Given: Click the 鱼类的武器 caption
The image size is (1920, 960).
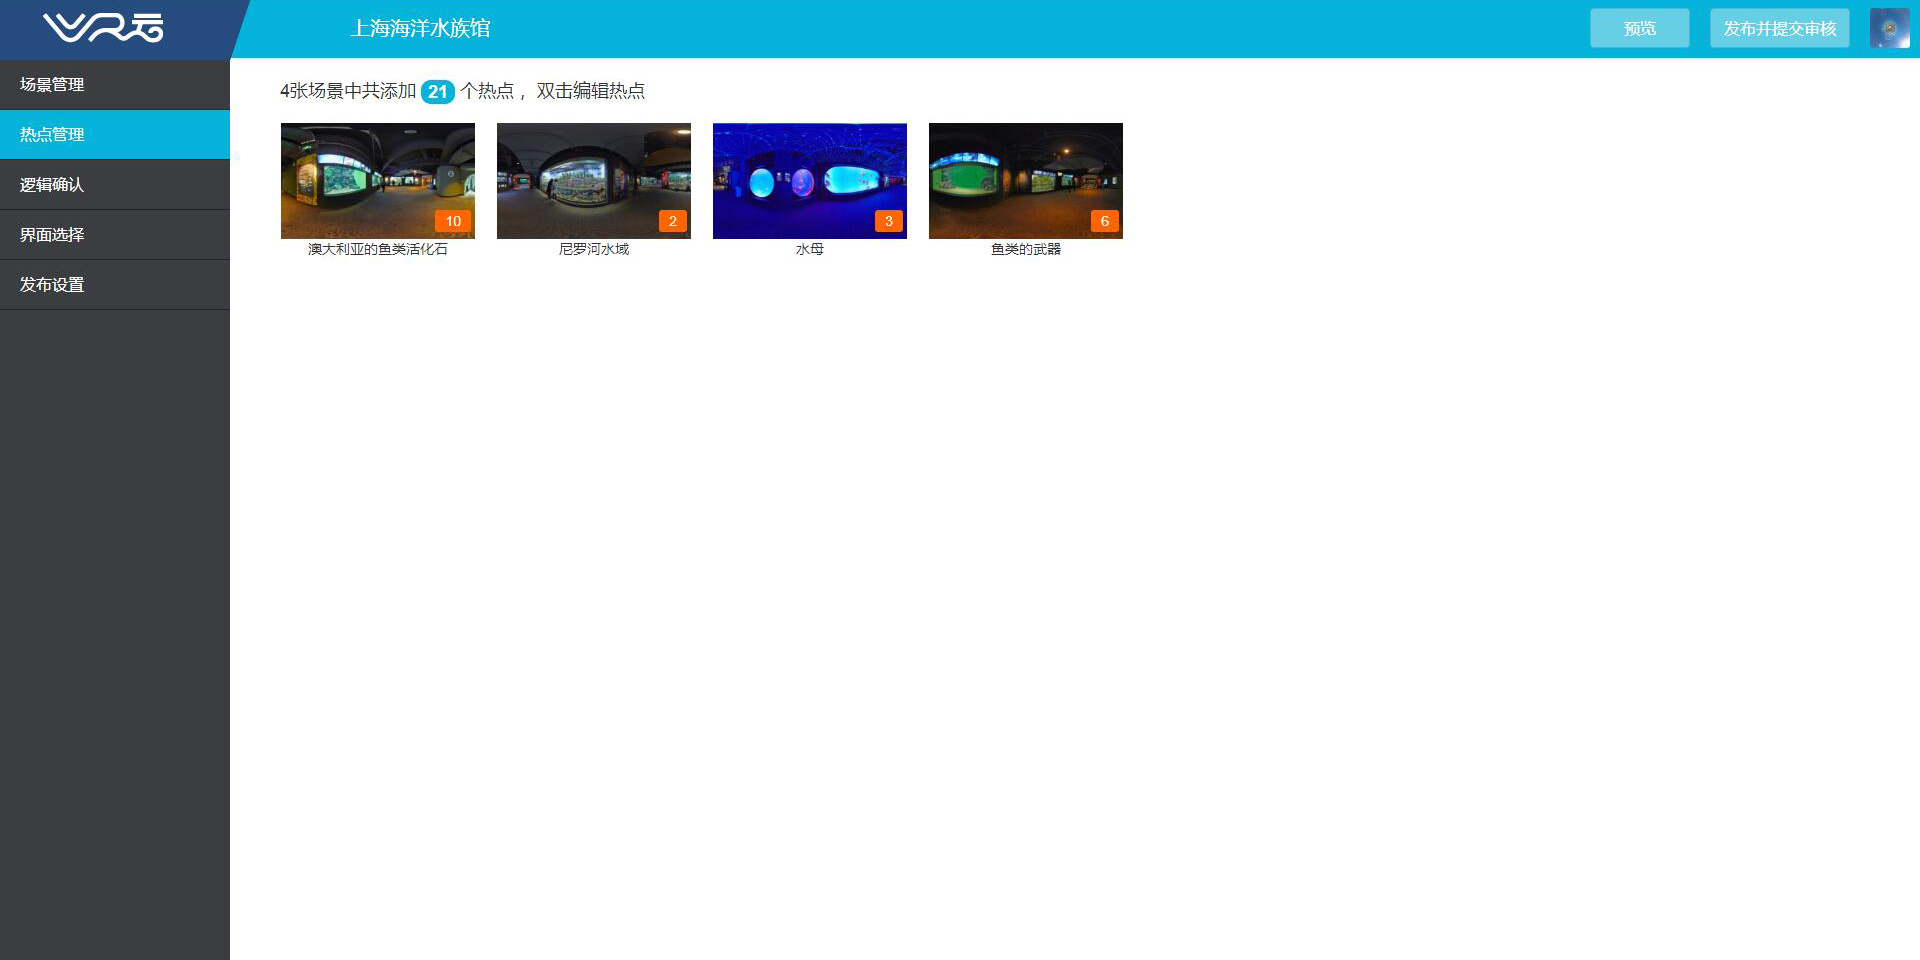Looking at the screenshot, I should (1026, 249).
